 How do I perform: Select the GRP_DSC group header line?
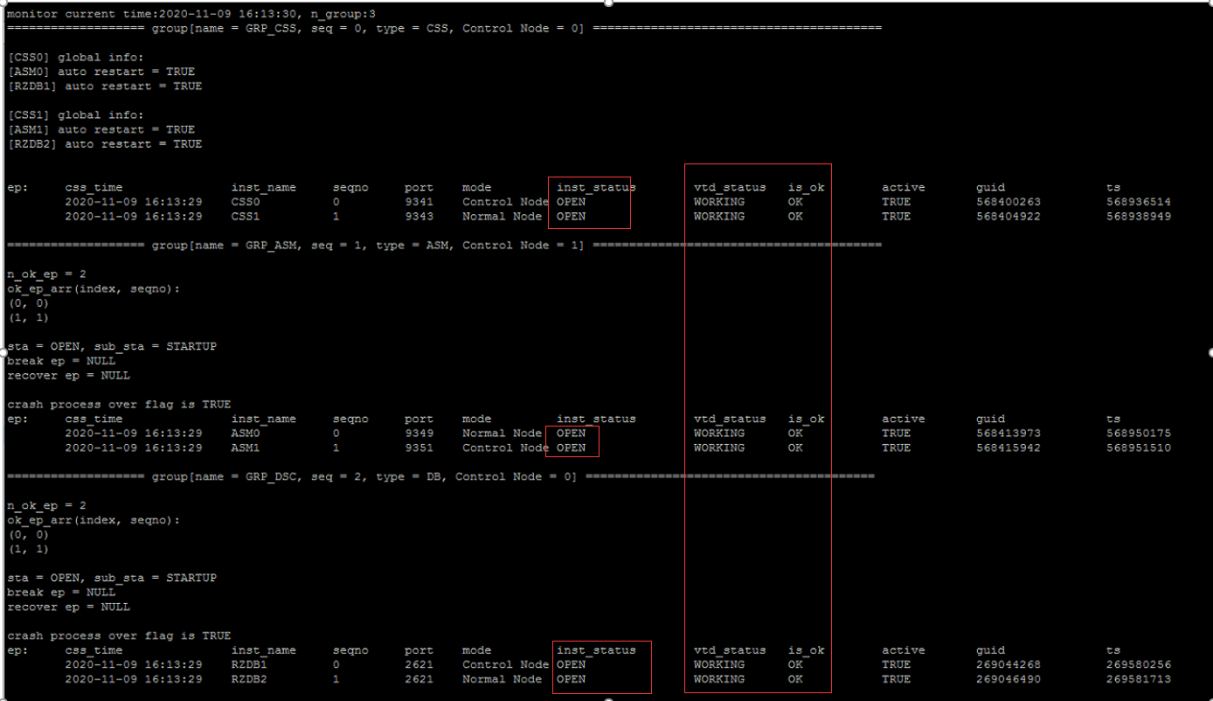pyautogui.click(x=440, y=477)
